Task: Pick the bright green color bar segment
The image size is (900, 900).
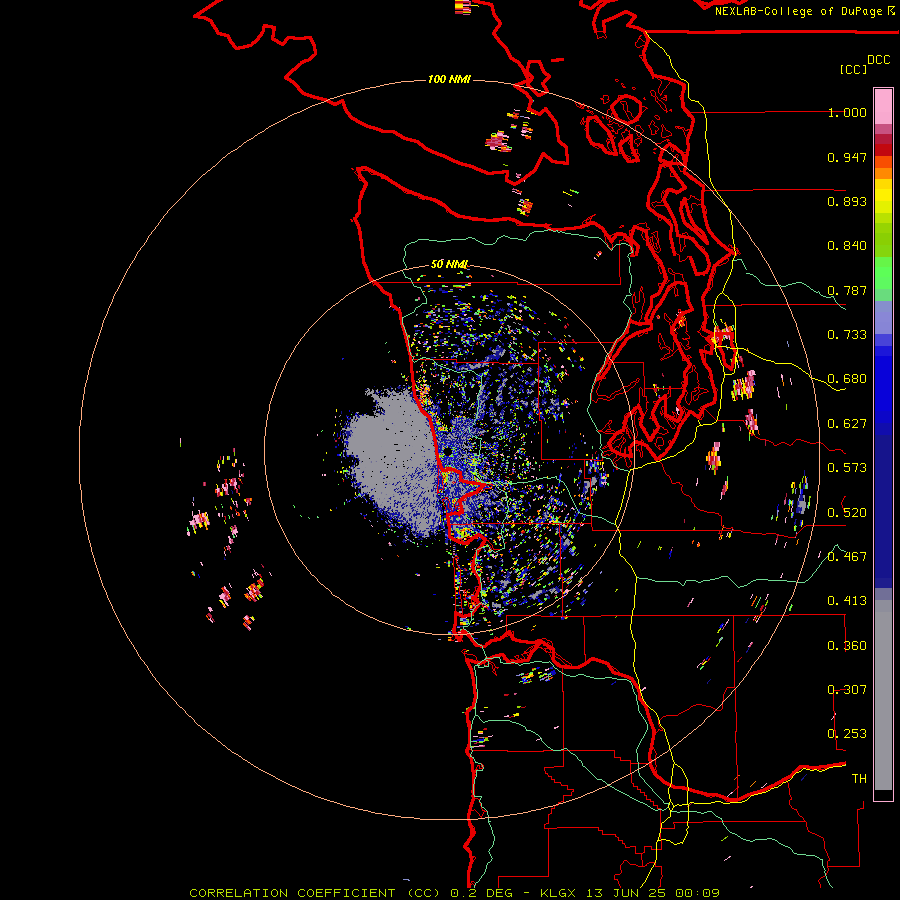Action: pyautogui.click(x=883, y=273)
